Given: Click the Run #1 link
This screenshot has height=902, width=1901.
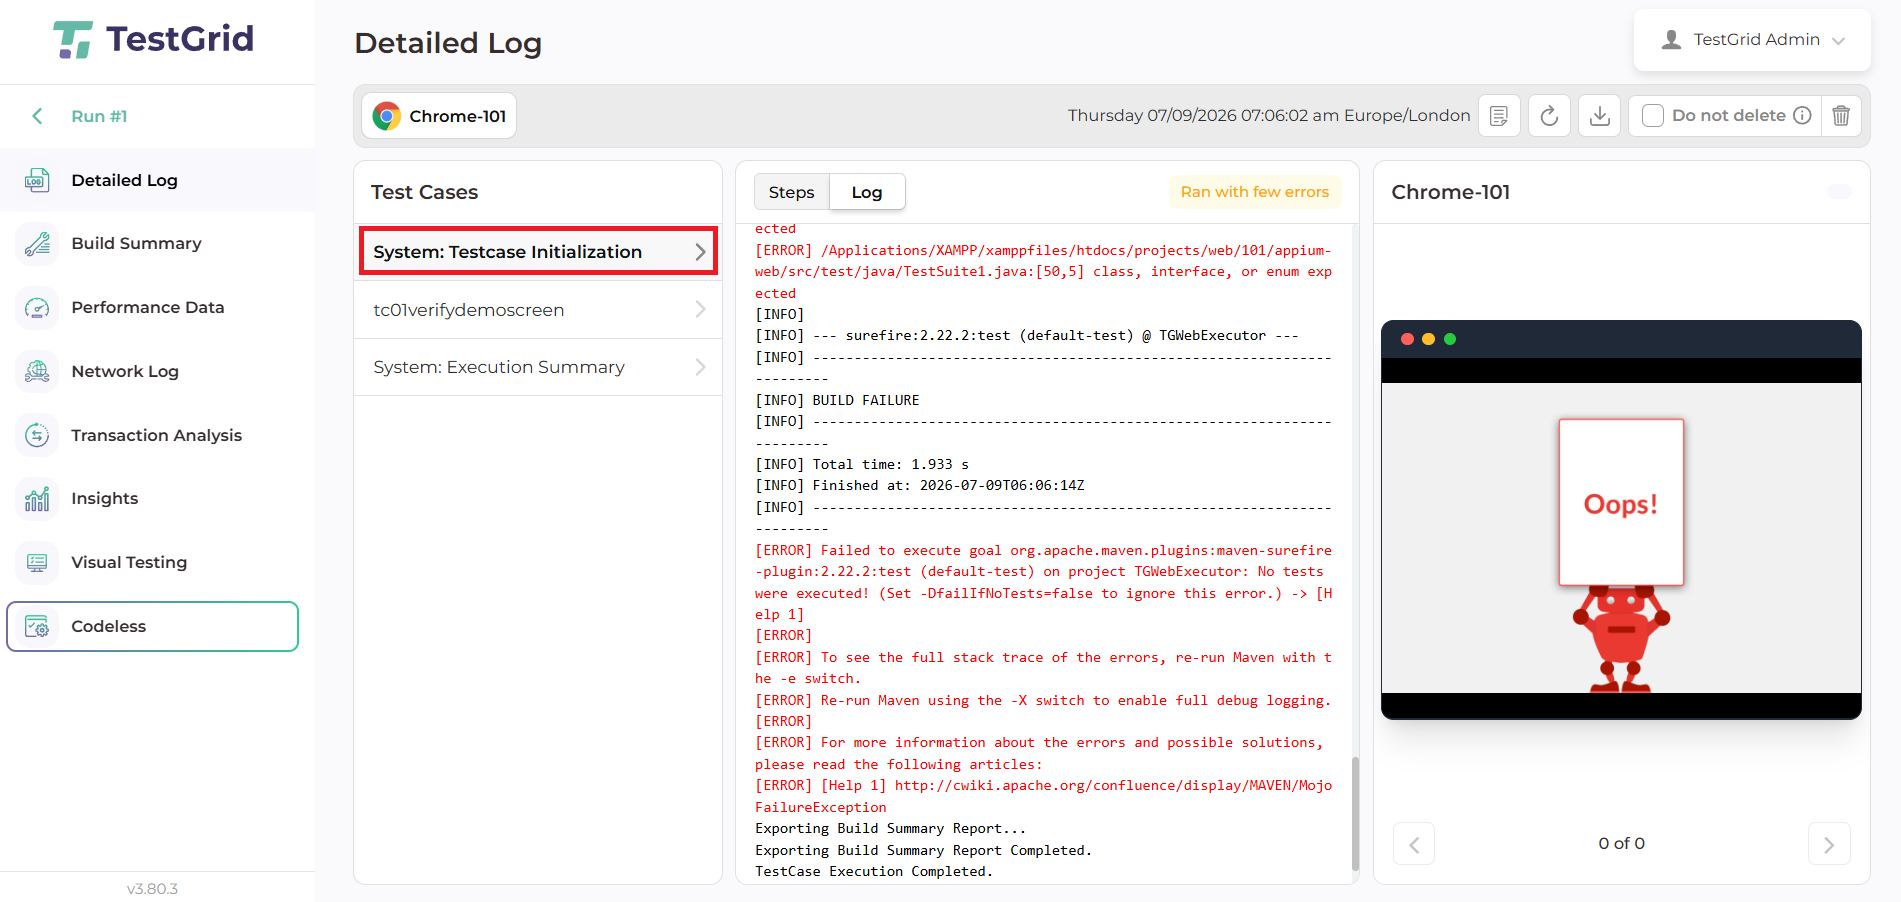Looking at the screenshot, I should (99, 116).
